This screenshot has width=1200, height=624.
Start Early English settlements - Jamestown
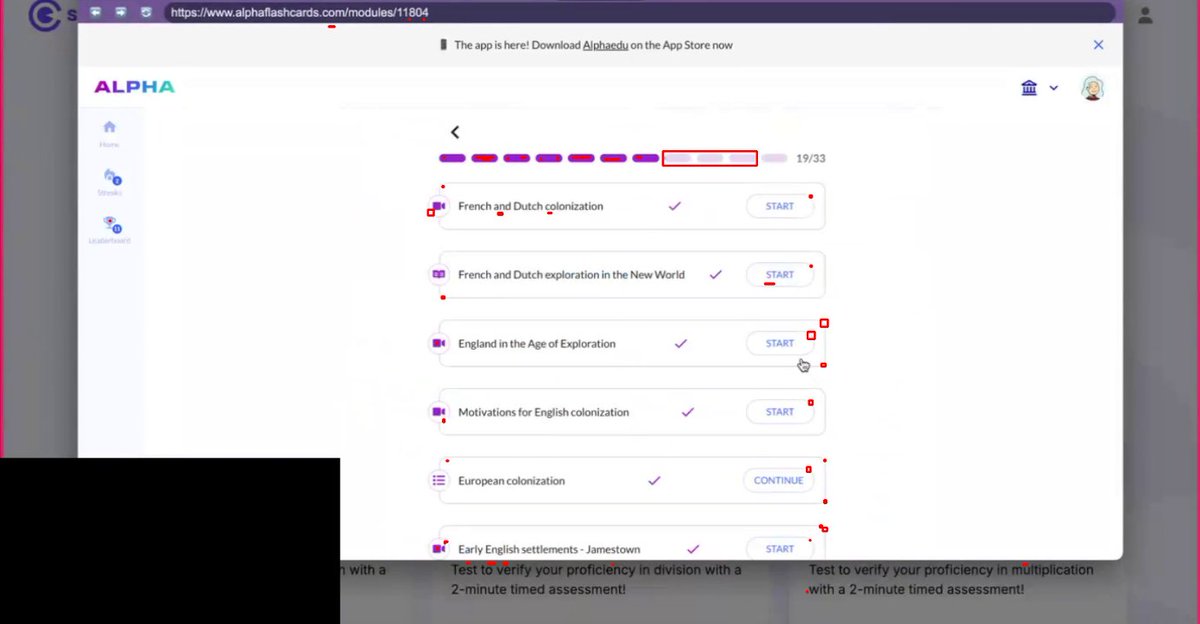pyautogui.click(x=780, y=549)
